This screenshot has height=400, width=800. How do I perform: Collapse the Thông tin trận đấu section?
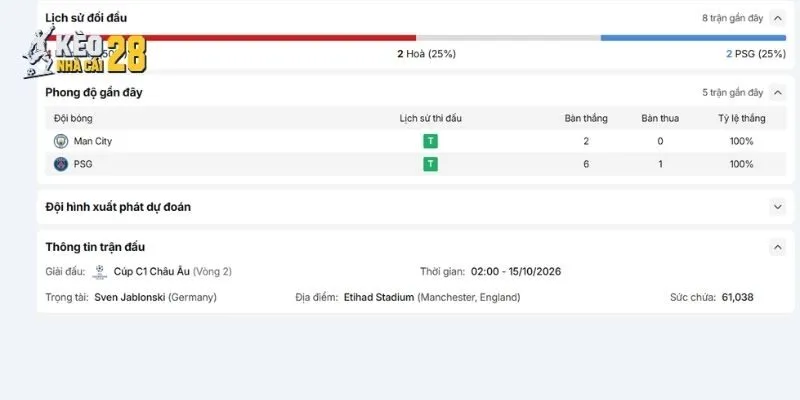click(777, 247)
